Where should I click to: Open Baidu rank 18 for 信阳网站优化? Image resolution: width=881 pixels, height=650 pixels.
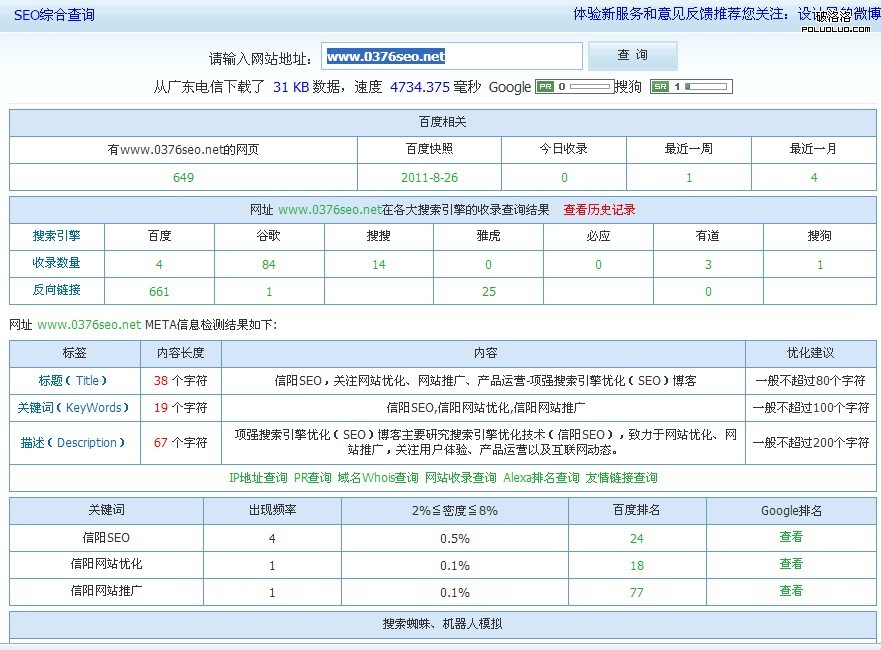coord(637,565)
